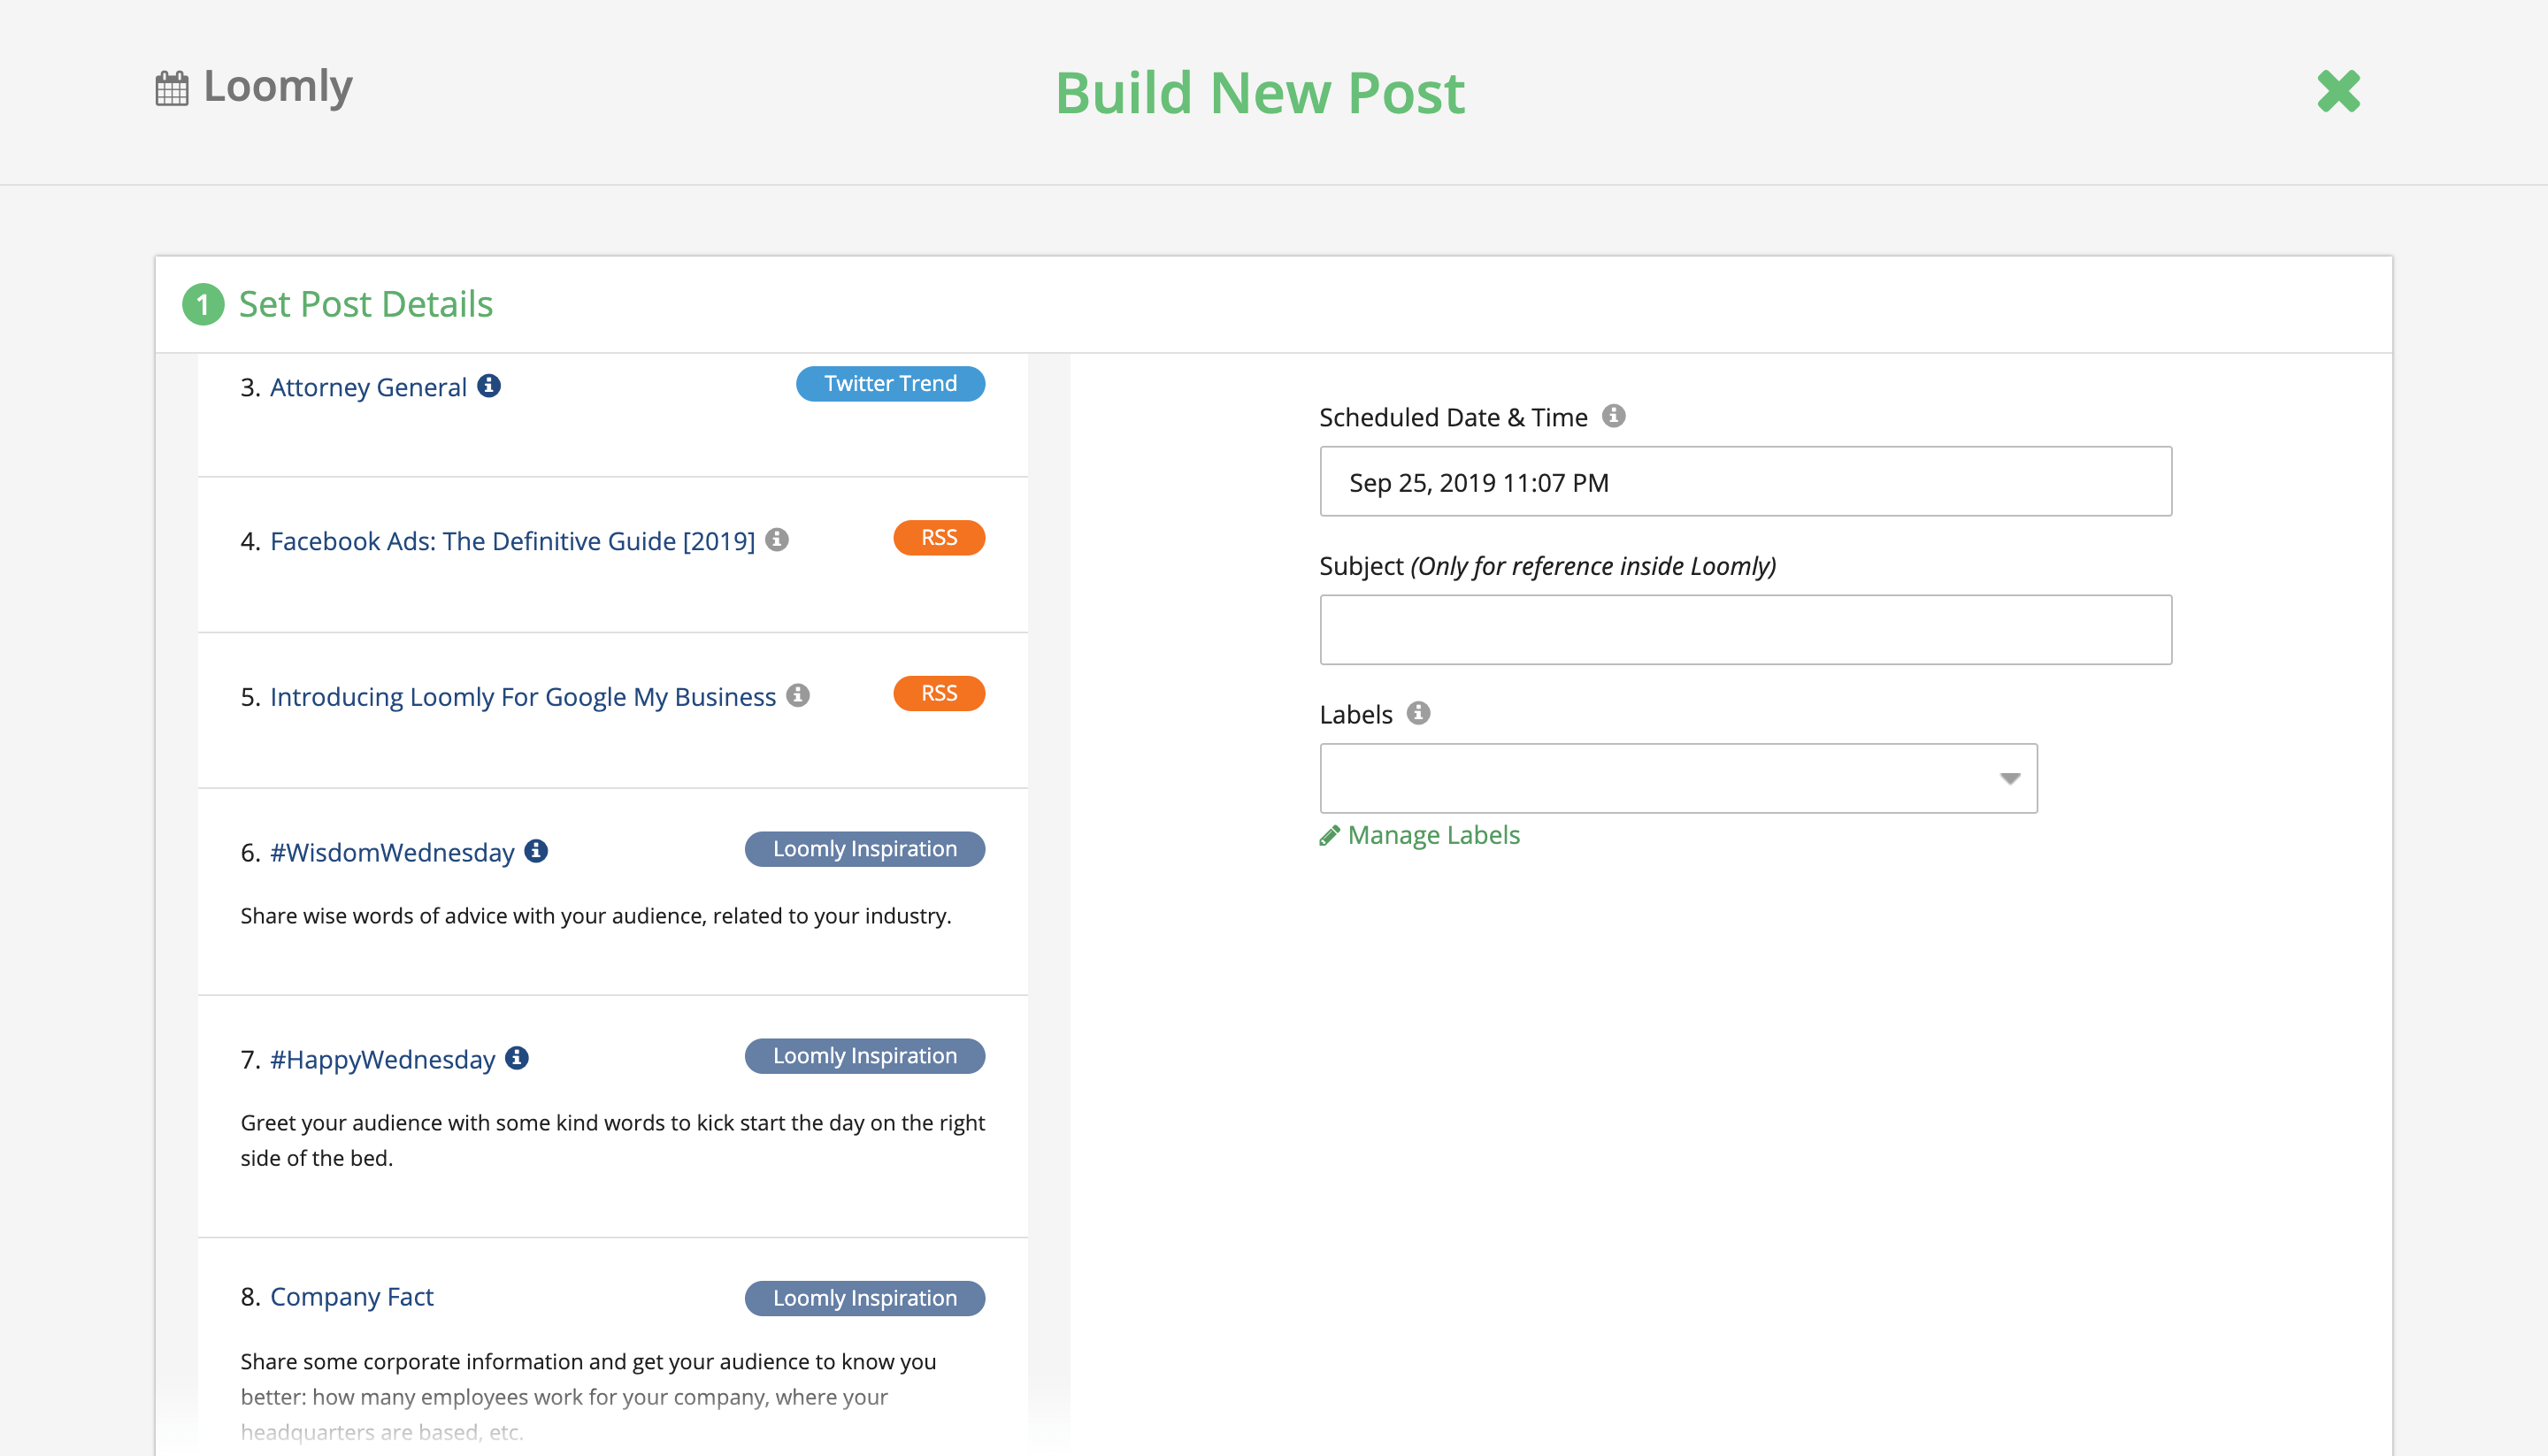Select the Set Post Details step
This screenshot has width=2548, height=1456.
pyautogui.click(x=365, y=304)
